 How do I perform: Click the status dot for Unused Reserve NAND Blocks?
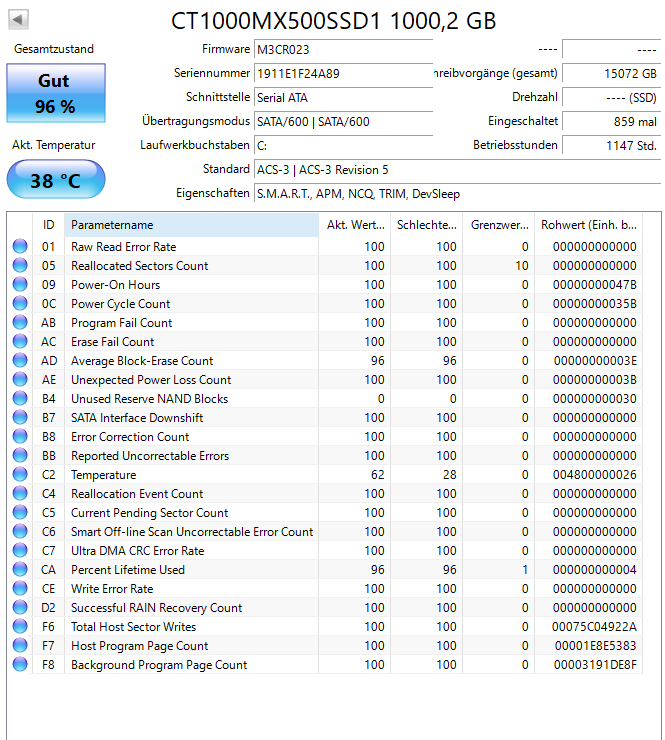tap(20, 398)
